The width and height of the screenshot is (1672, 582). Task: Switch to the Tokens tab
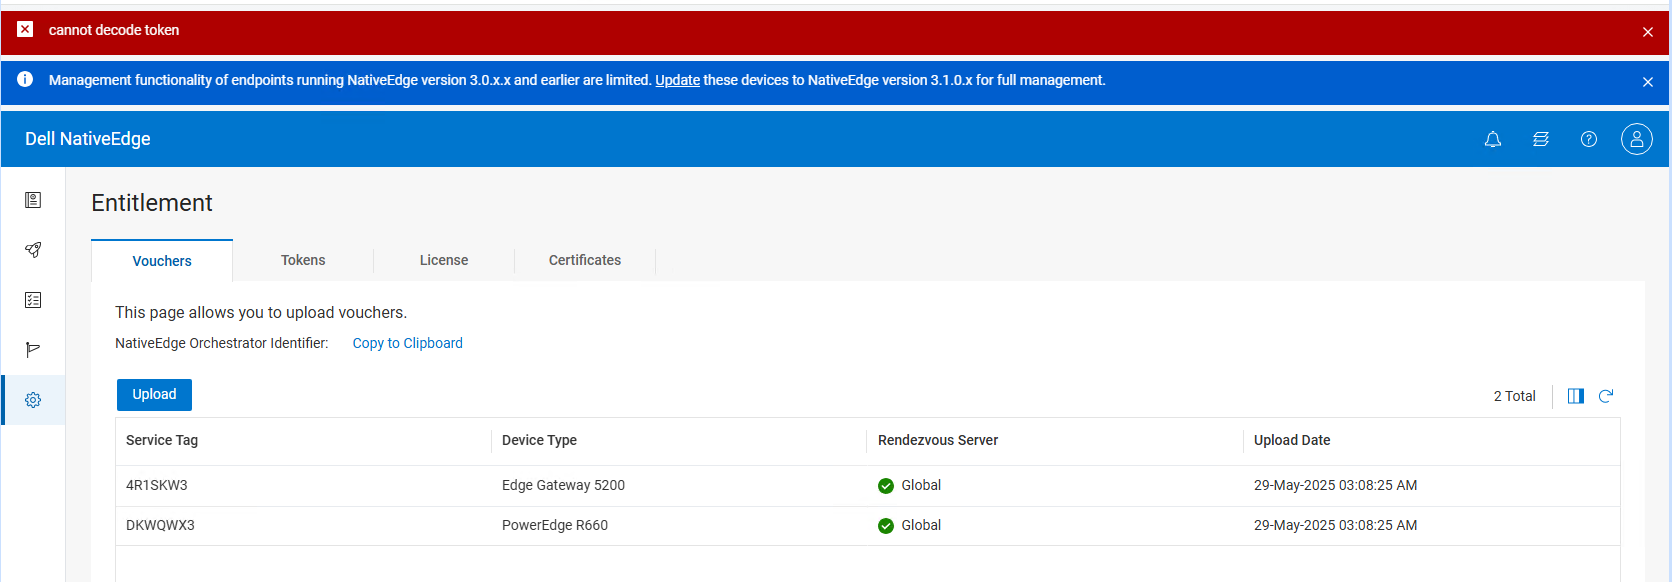[x=303, y=260]
